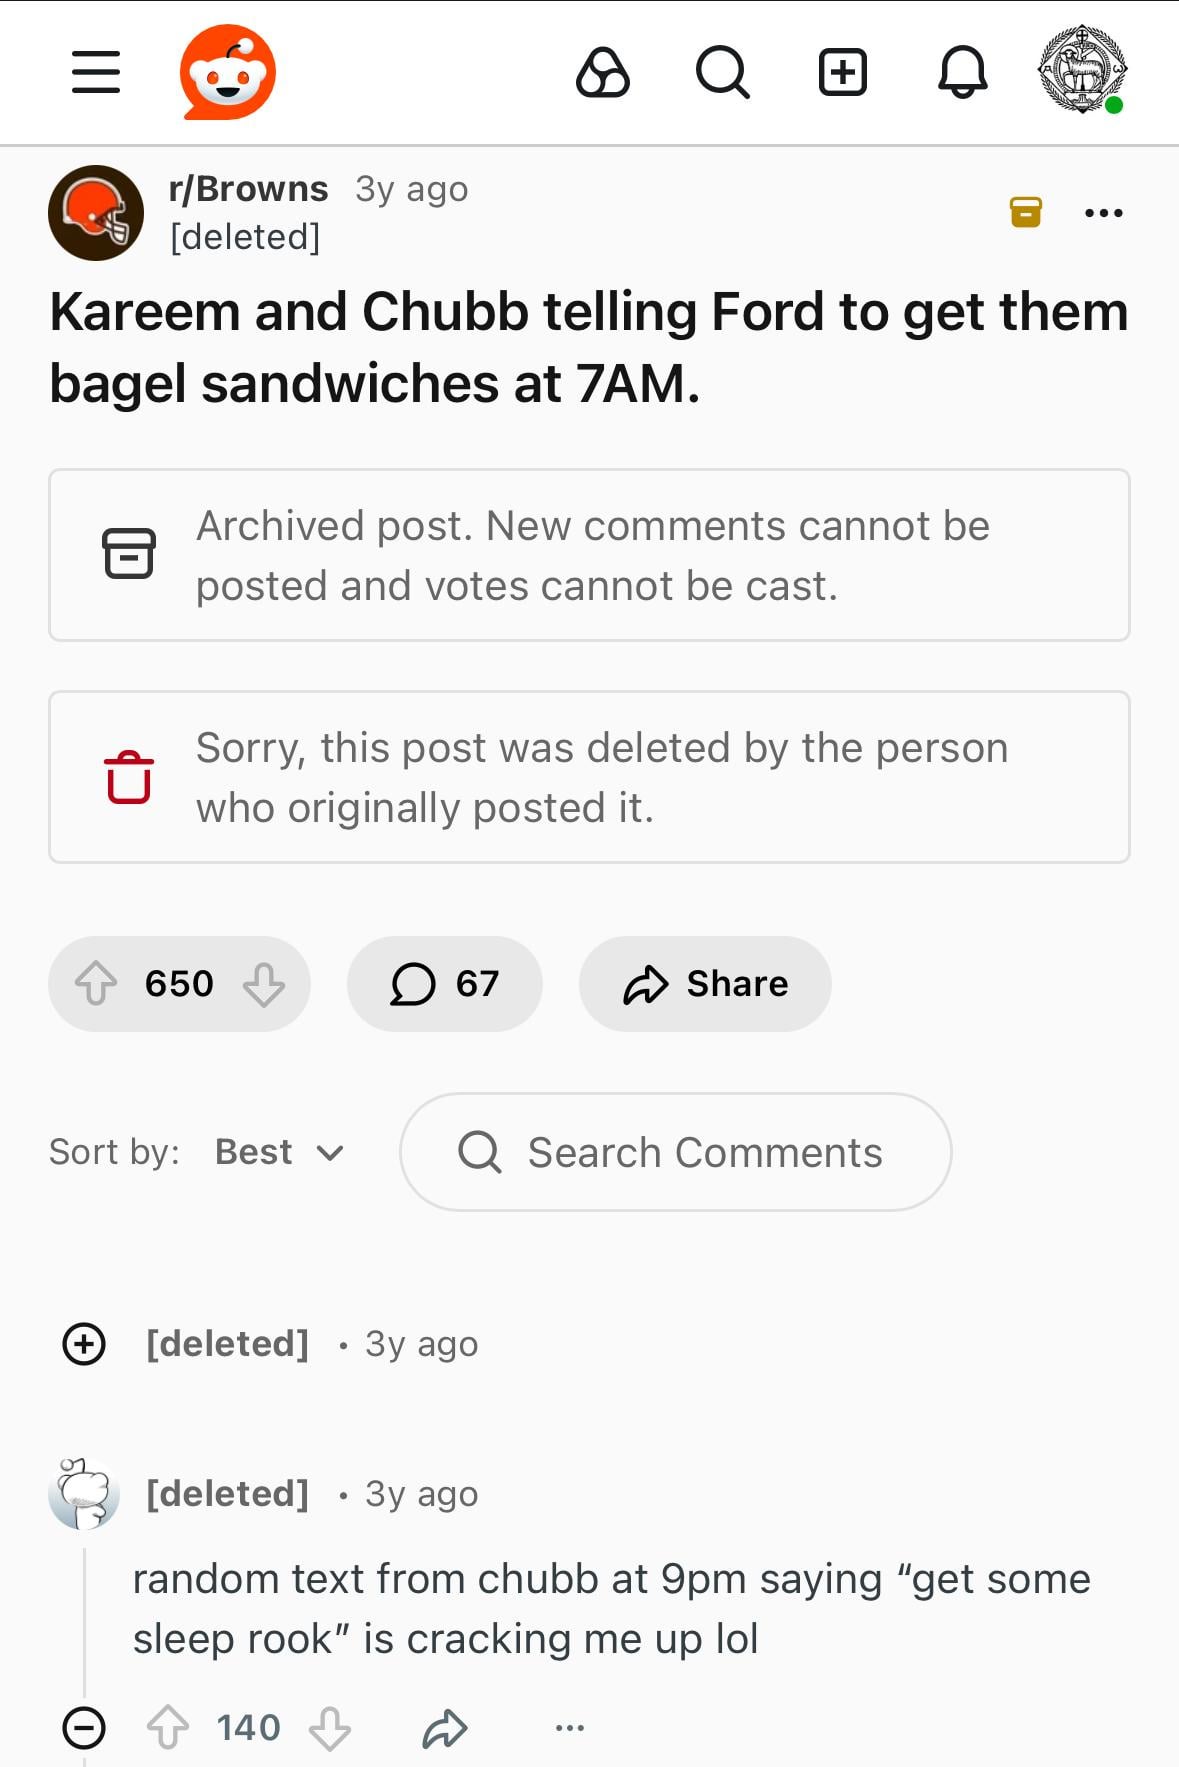Go to the Reddit home logo
Image resolution: width=1179 pixels, height=1767 pixels.
coord(228,72)
